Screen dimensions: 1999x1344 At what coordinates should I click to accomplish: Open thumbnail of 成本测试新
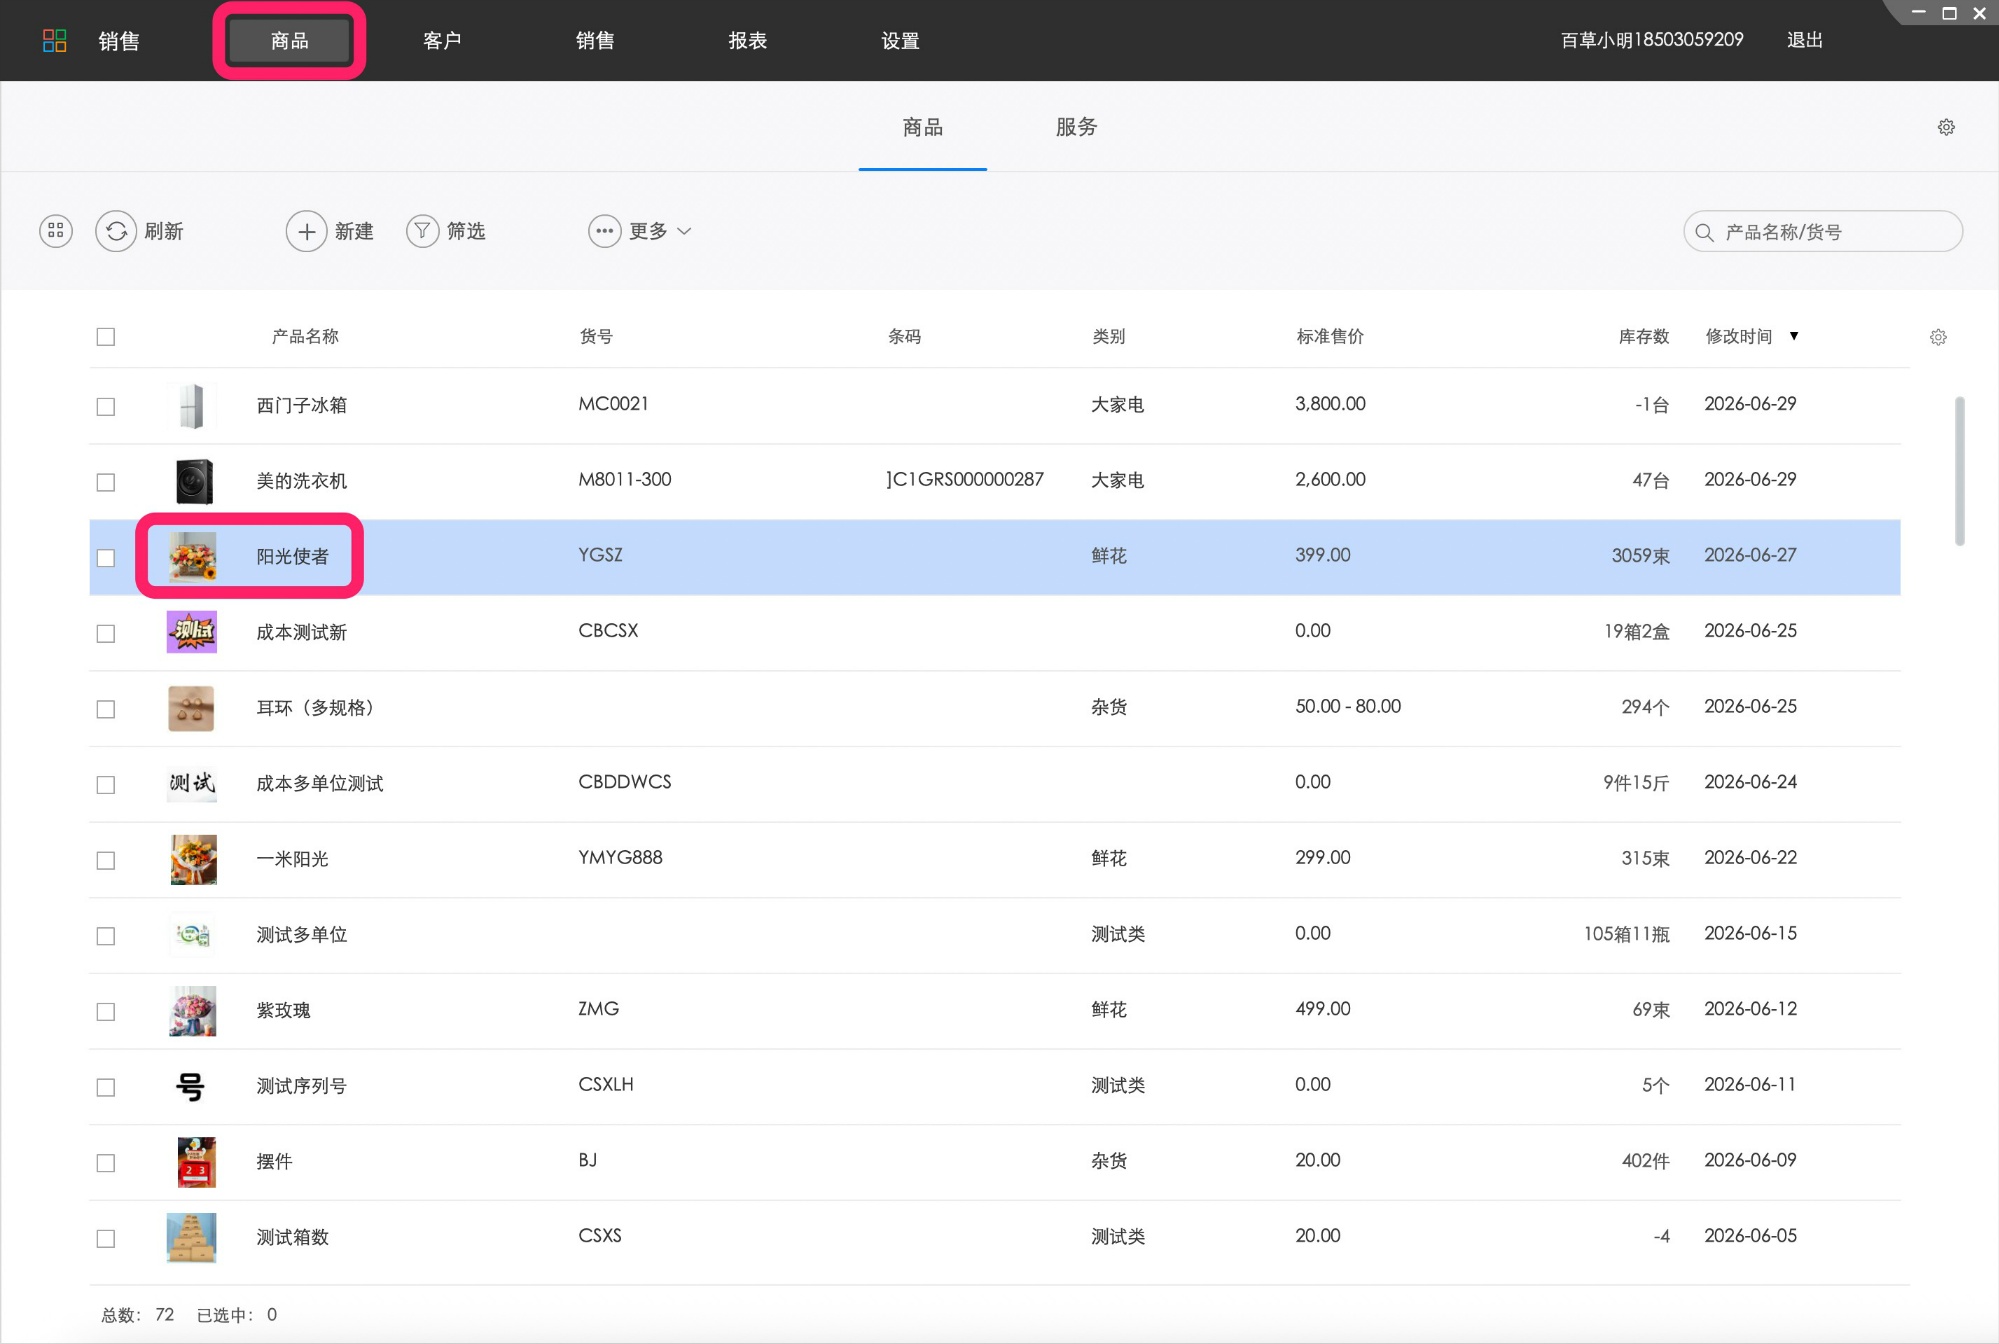pos(191,632)
